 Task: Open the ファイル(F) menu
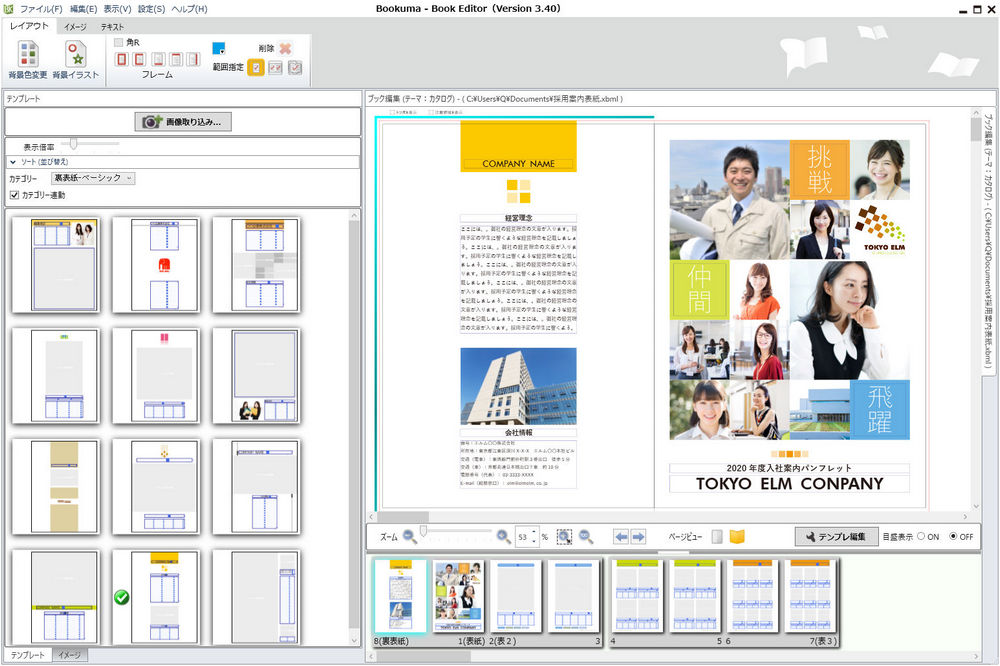(40, 9)
